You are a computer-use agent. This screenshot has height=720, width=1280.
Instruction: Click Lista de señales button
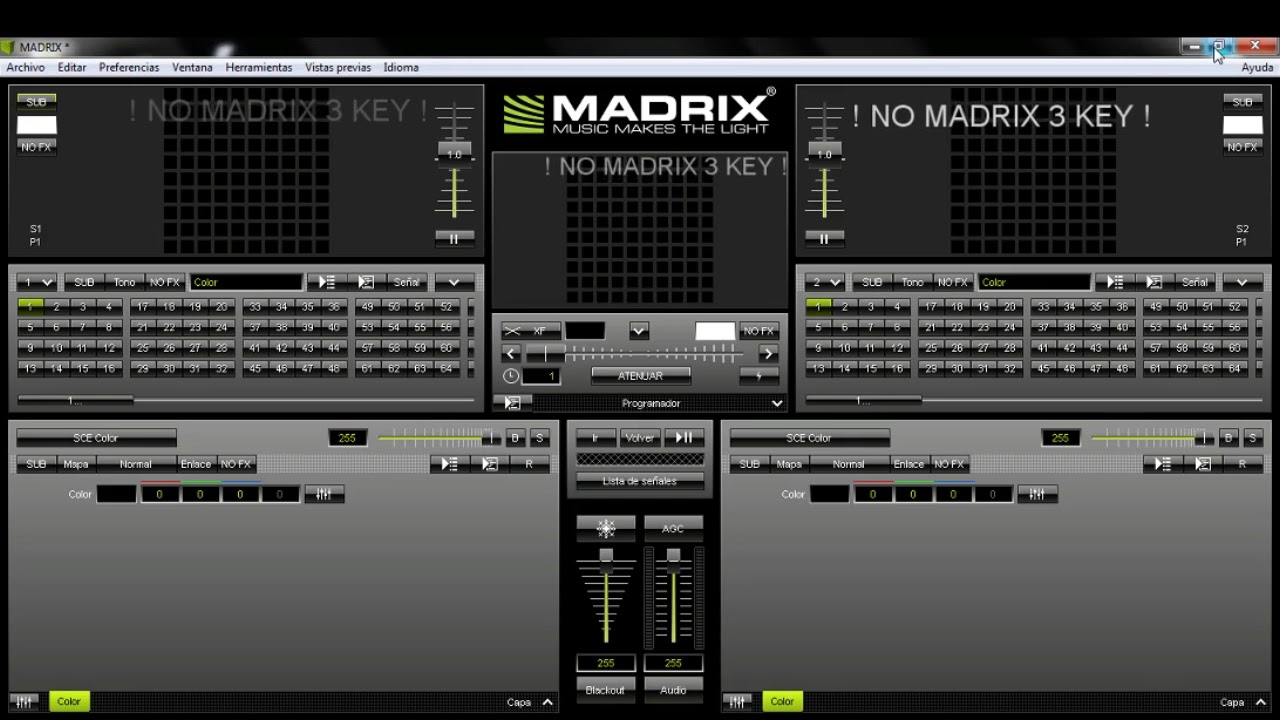[640, 481]
